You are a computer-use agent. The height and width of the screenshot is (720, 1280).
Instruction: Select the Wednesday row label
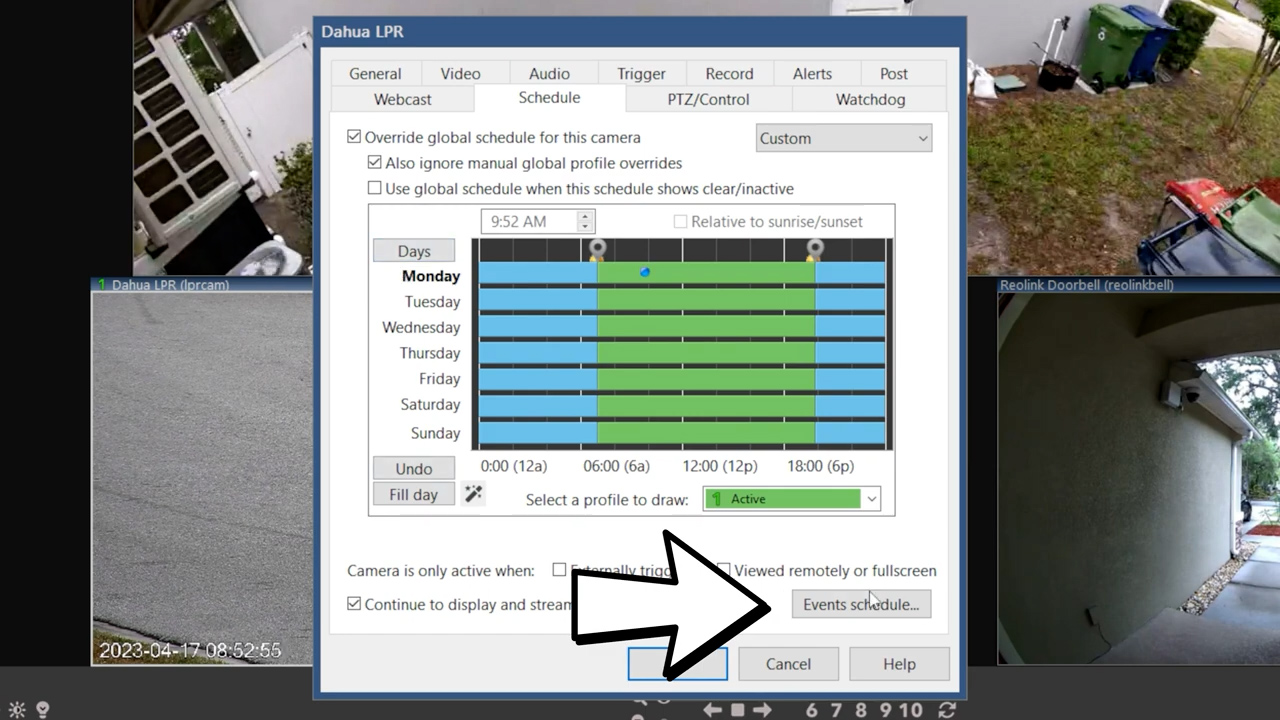coord(421,328)
